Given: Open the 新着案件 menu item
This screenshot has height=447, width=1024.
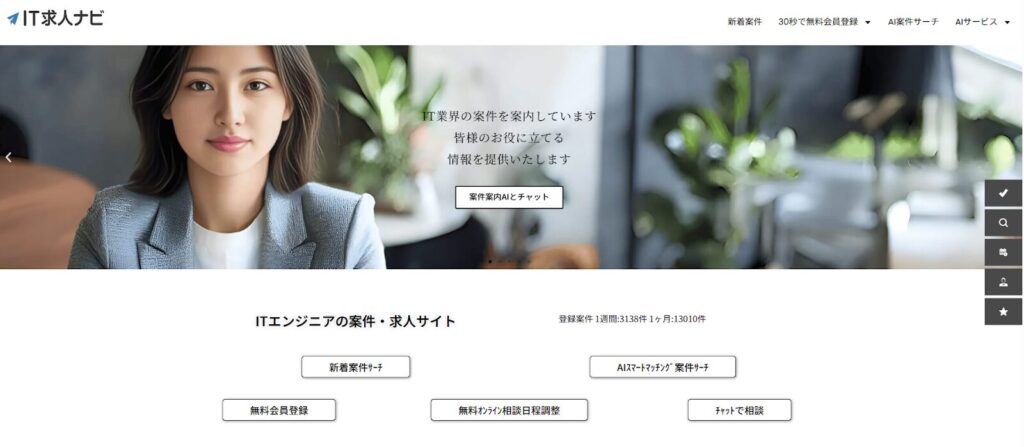Looking at the screenshot, I should click(x=744, y=22).
